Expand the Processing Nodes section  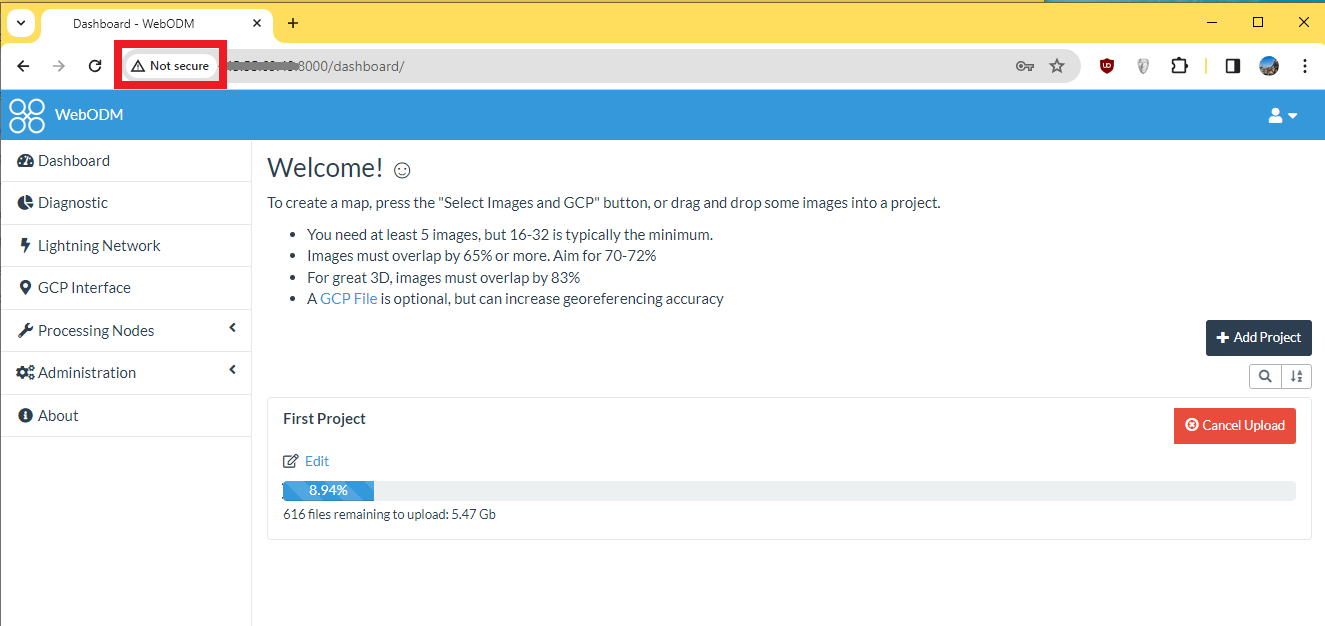point(95,330)
